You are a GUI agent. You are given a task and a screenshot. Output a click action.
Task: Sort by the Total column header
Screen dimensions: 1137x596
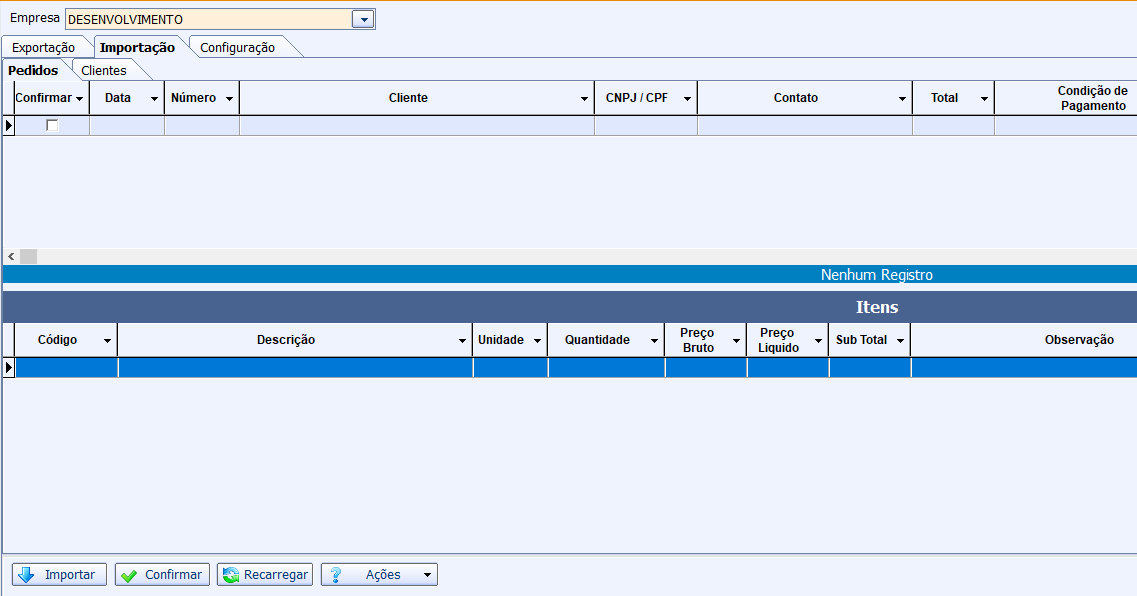(x=944, y=98)
